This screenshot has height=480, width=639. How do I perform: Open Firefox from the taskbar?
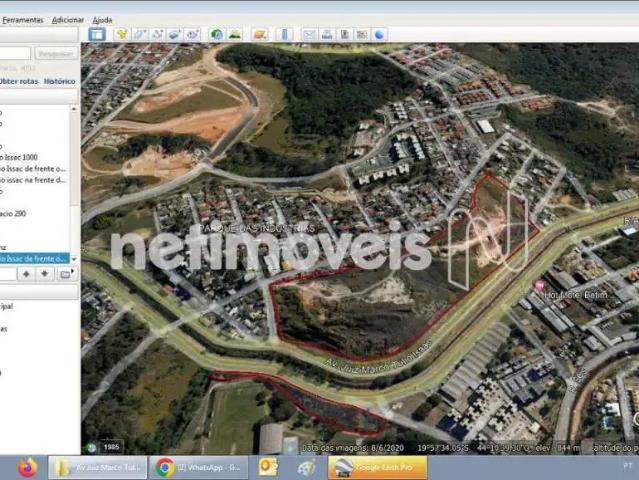point(28,467)
